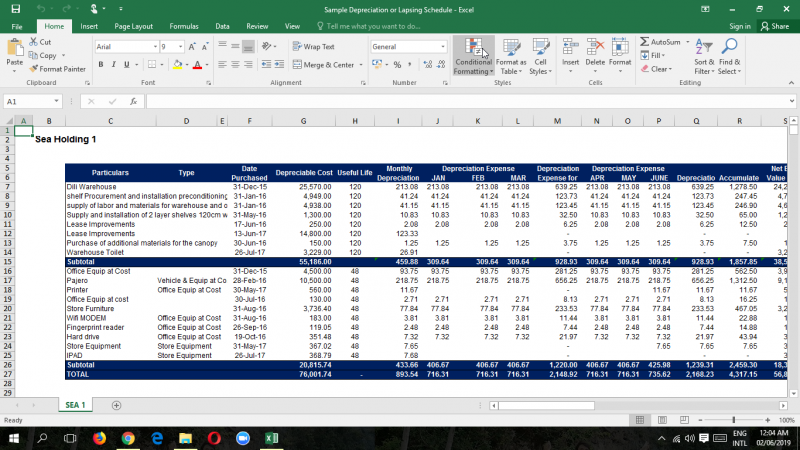800x450 pixels.
Task: Open Excel from the Windows taskbar
Action: pos(271,438)
